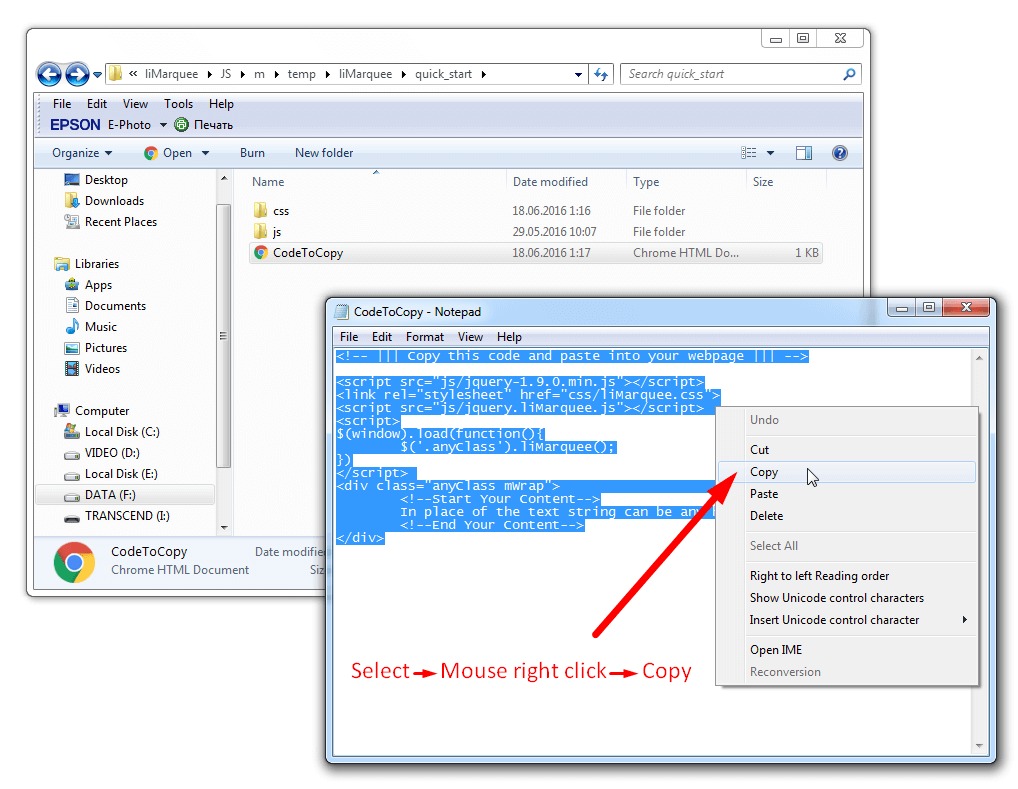Click the Libraries icon in navigation pane
The width and height of the screenshot is (1018, 789).
(62, 264)
